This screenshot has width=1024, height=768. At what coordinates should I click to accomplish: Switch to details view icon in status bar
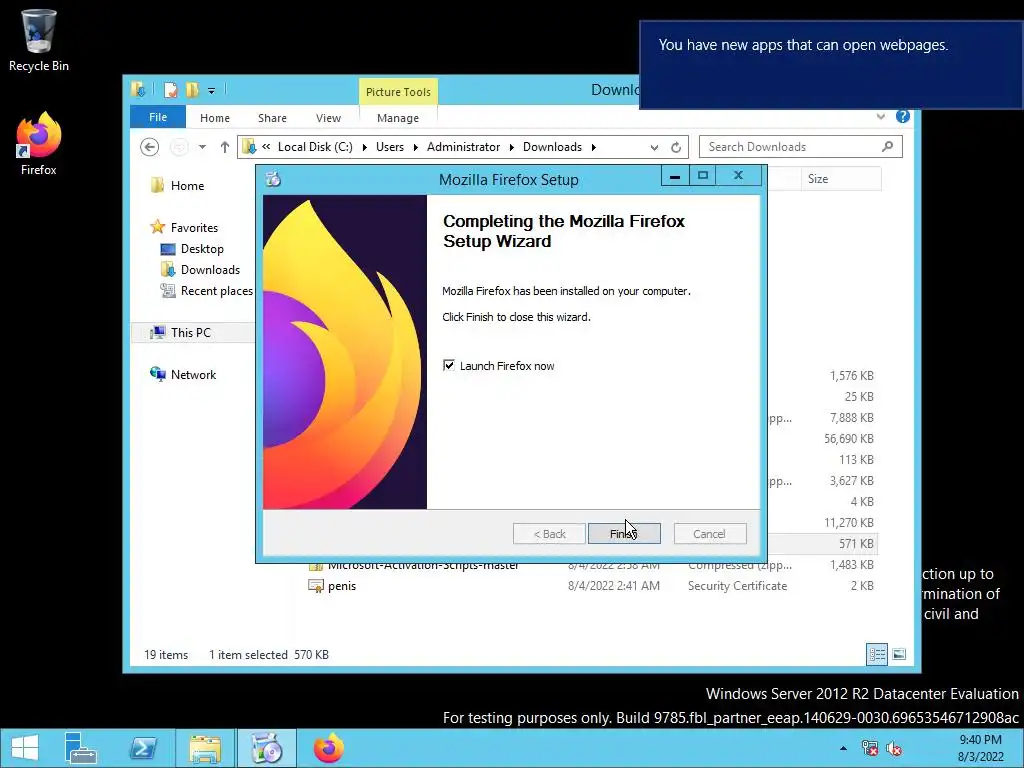click(x=877, y=654)
